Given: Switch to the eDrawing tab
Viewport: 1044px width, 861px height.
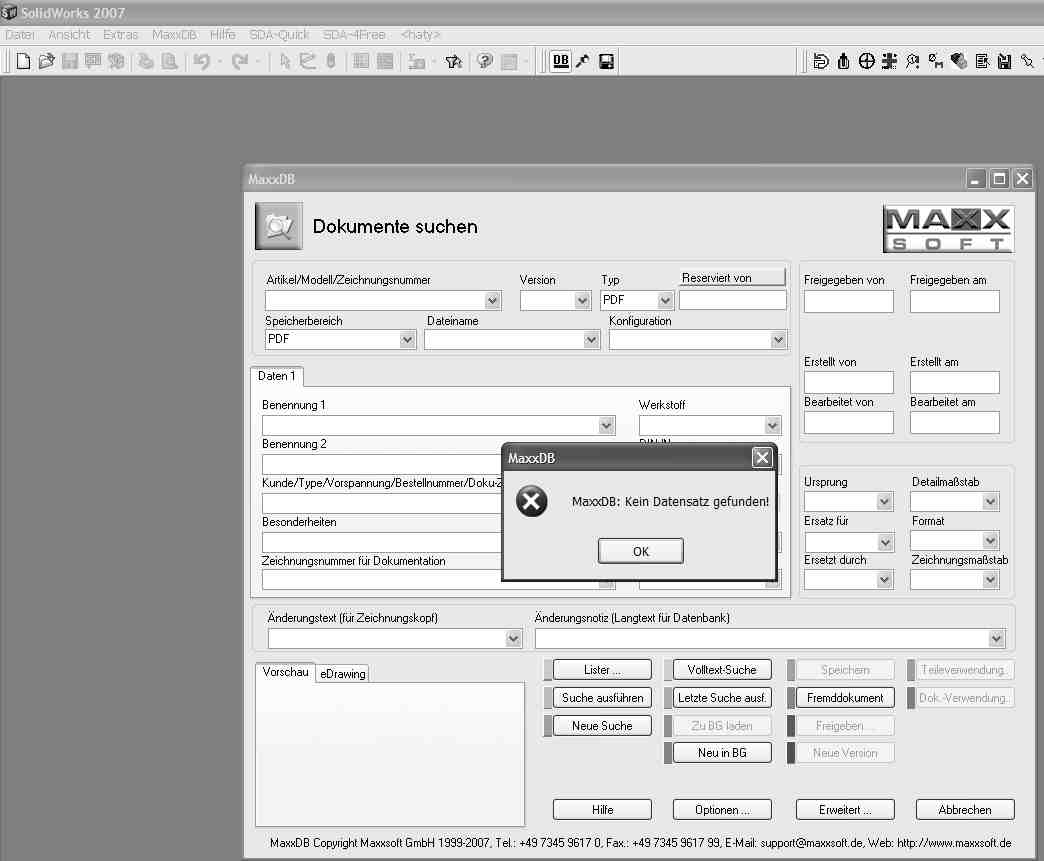Looking at the screenshot, I should coord(343,674).
